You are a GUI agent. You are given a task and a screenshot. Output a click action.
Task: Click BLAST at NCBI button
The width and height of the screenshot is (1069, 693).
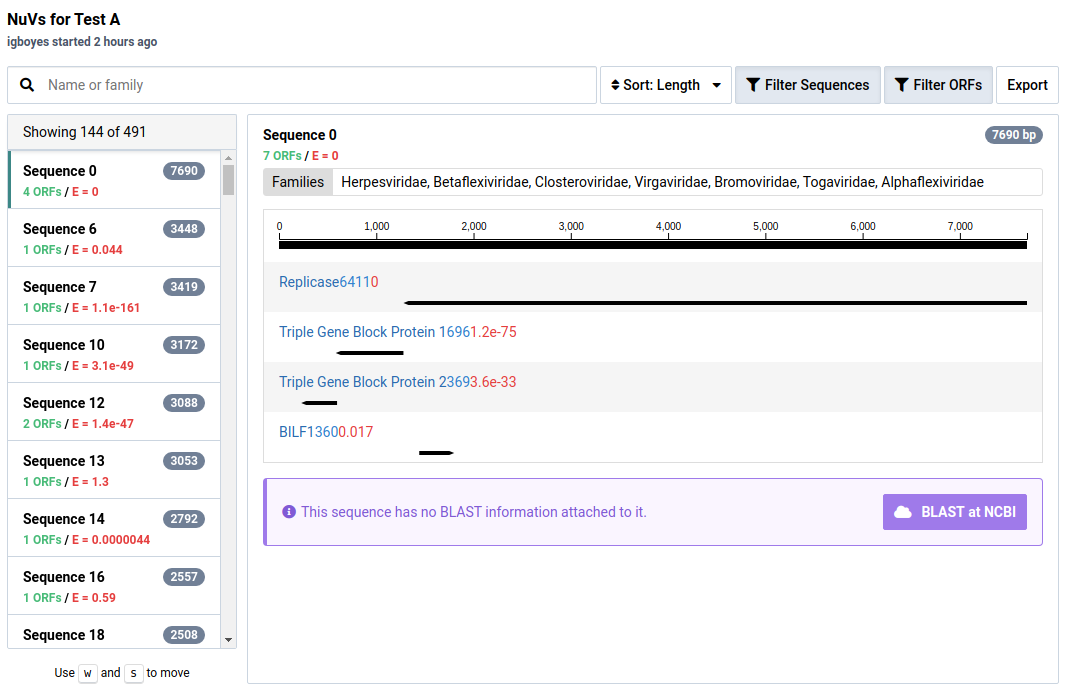tap(954, 512)
